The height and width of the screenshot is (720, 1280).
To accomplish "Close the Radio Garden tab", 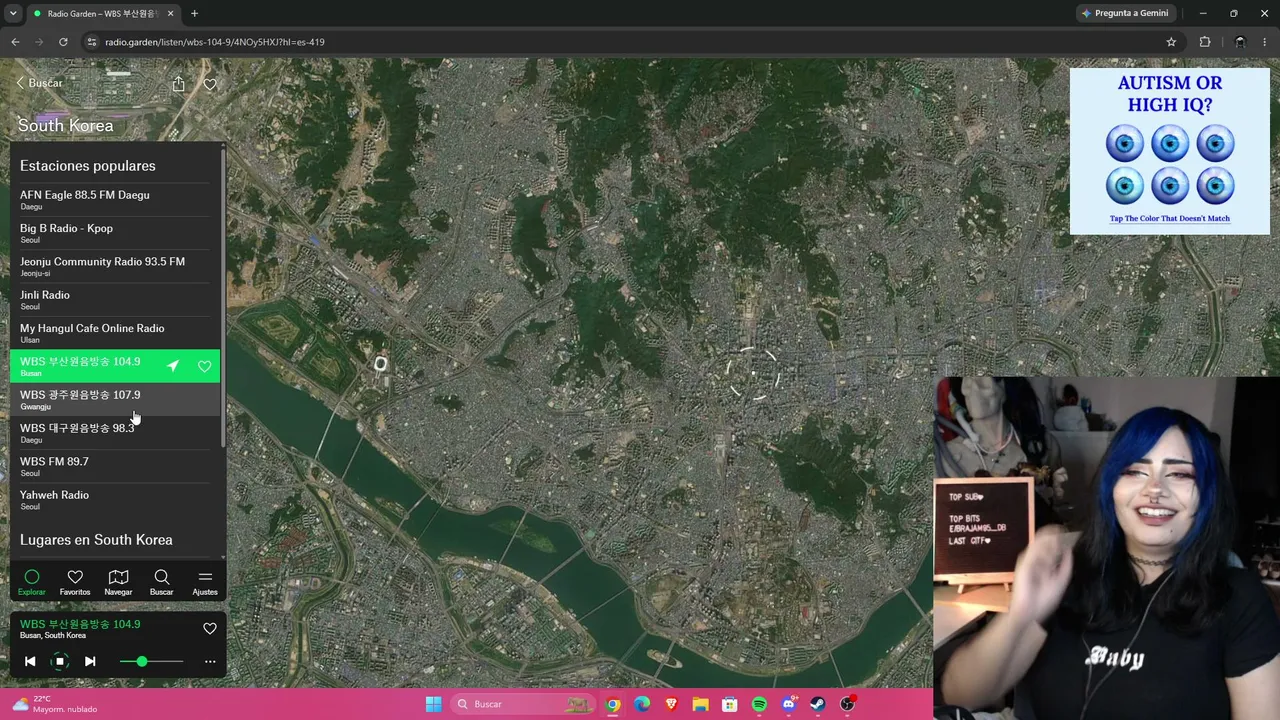I will (170, 14).
